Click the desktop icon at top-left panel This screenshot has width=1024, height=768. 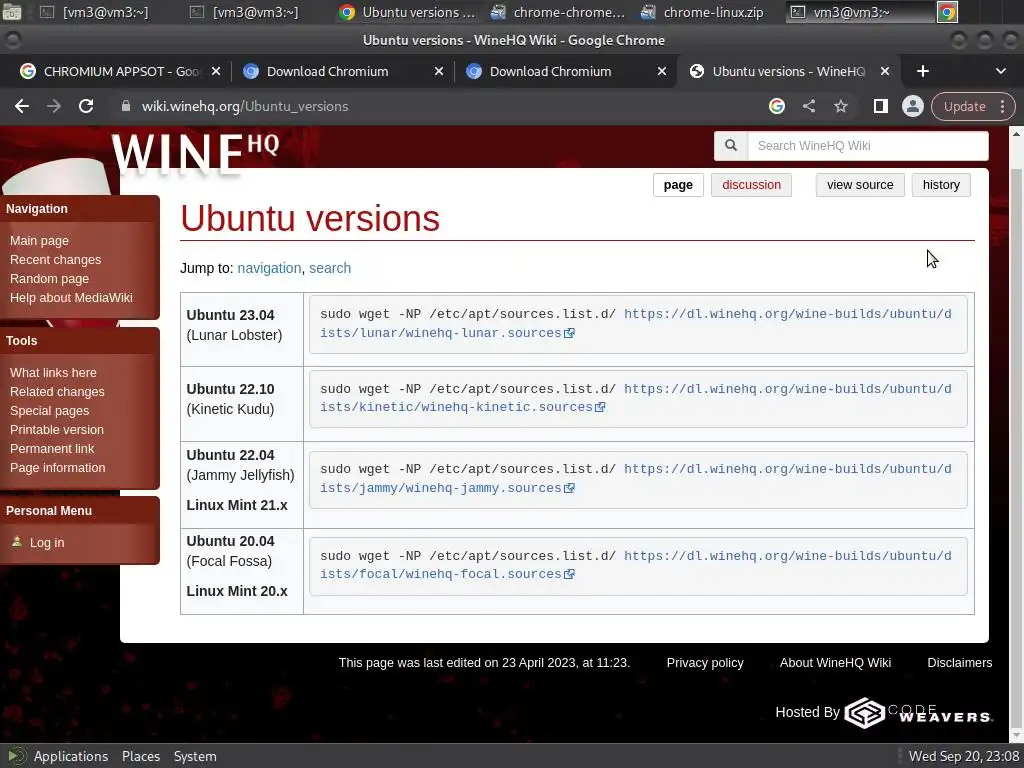click(x=12, y=12)
